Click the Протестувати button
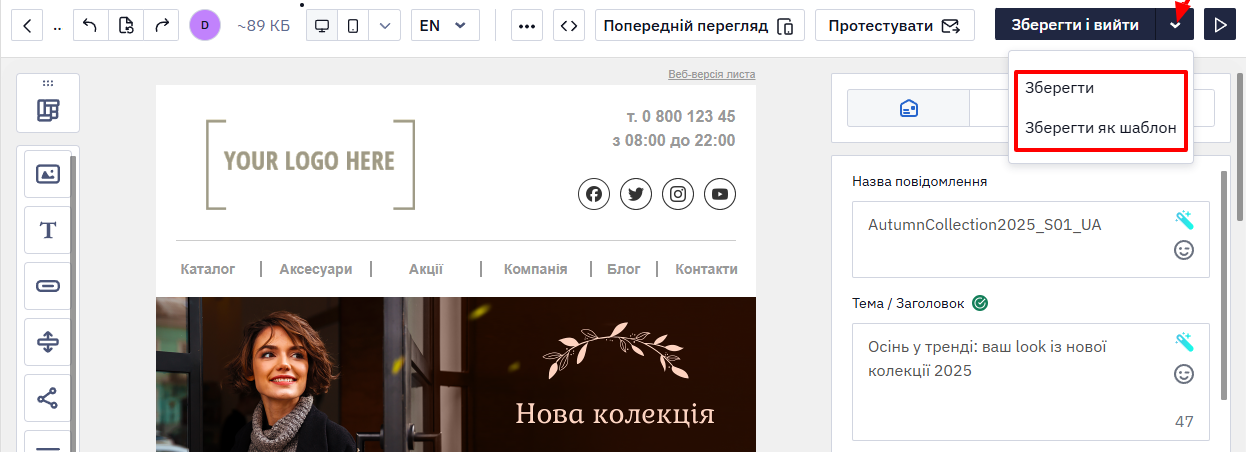 click(x=895, y=25)
